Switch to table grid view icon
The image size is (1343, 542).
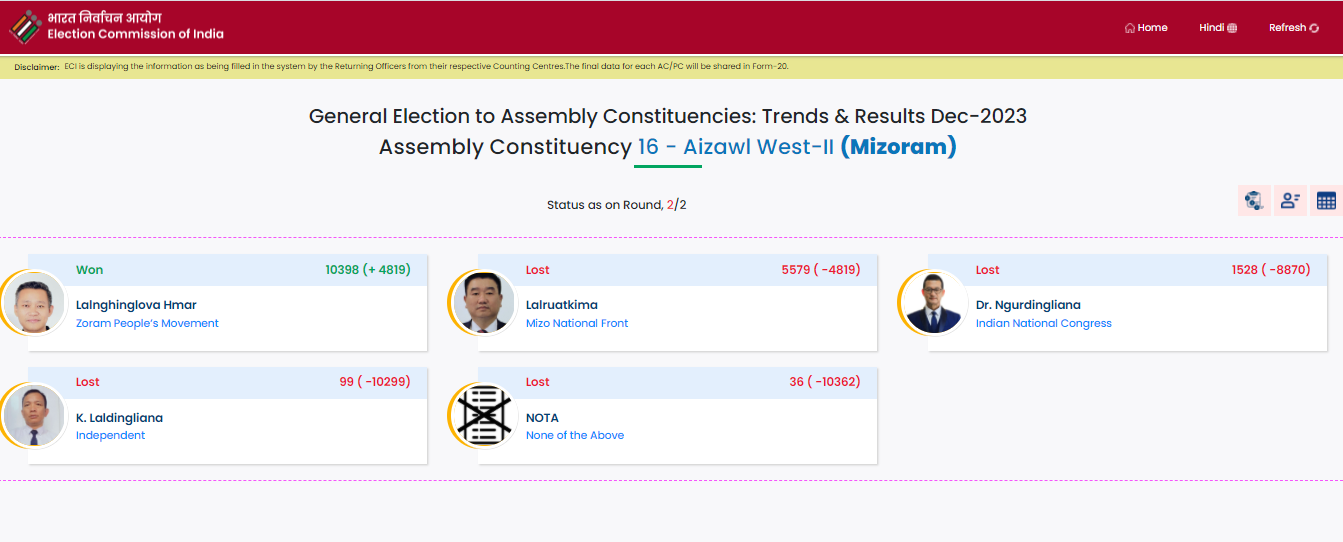pyautogui.click(x=1326, y=200)
